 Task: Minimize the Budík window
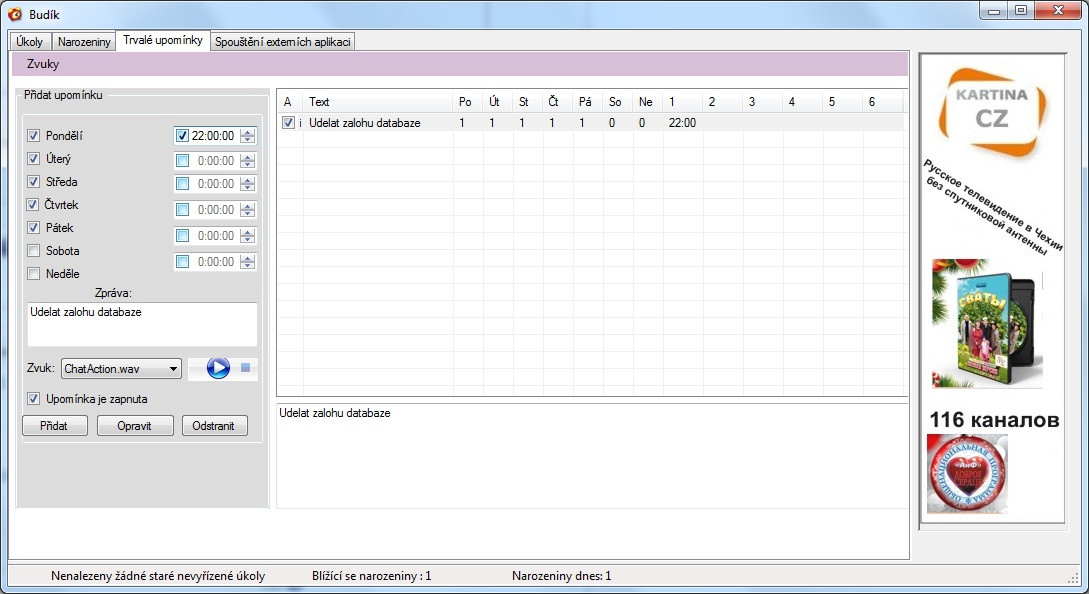(994, 10)
